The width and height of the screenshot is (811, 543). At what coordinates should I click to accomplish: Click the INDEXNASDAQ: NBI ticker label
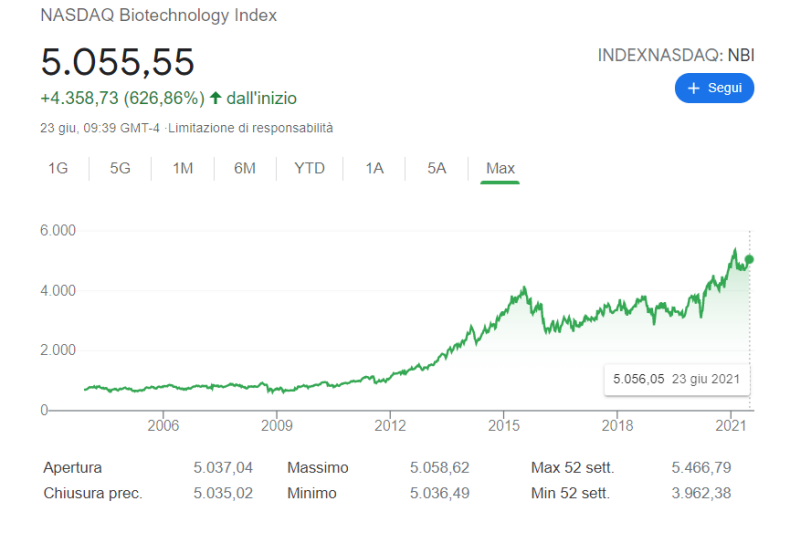click(x=676, y=55)
